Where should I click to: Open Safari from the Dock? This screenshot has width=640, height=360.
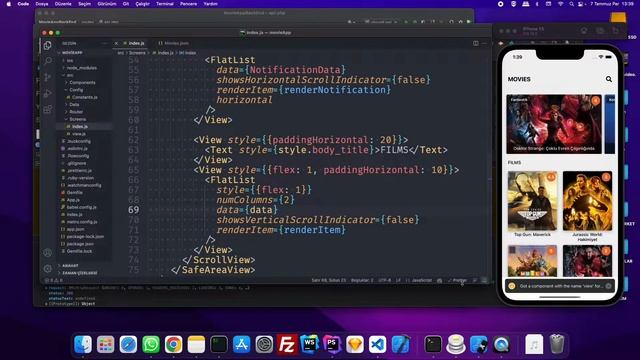coord(128,344)
